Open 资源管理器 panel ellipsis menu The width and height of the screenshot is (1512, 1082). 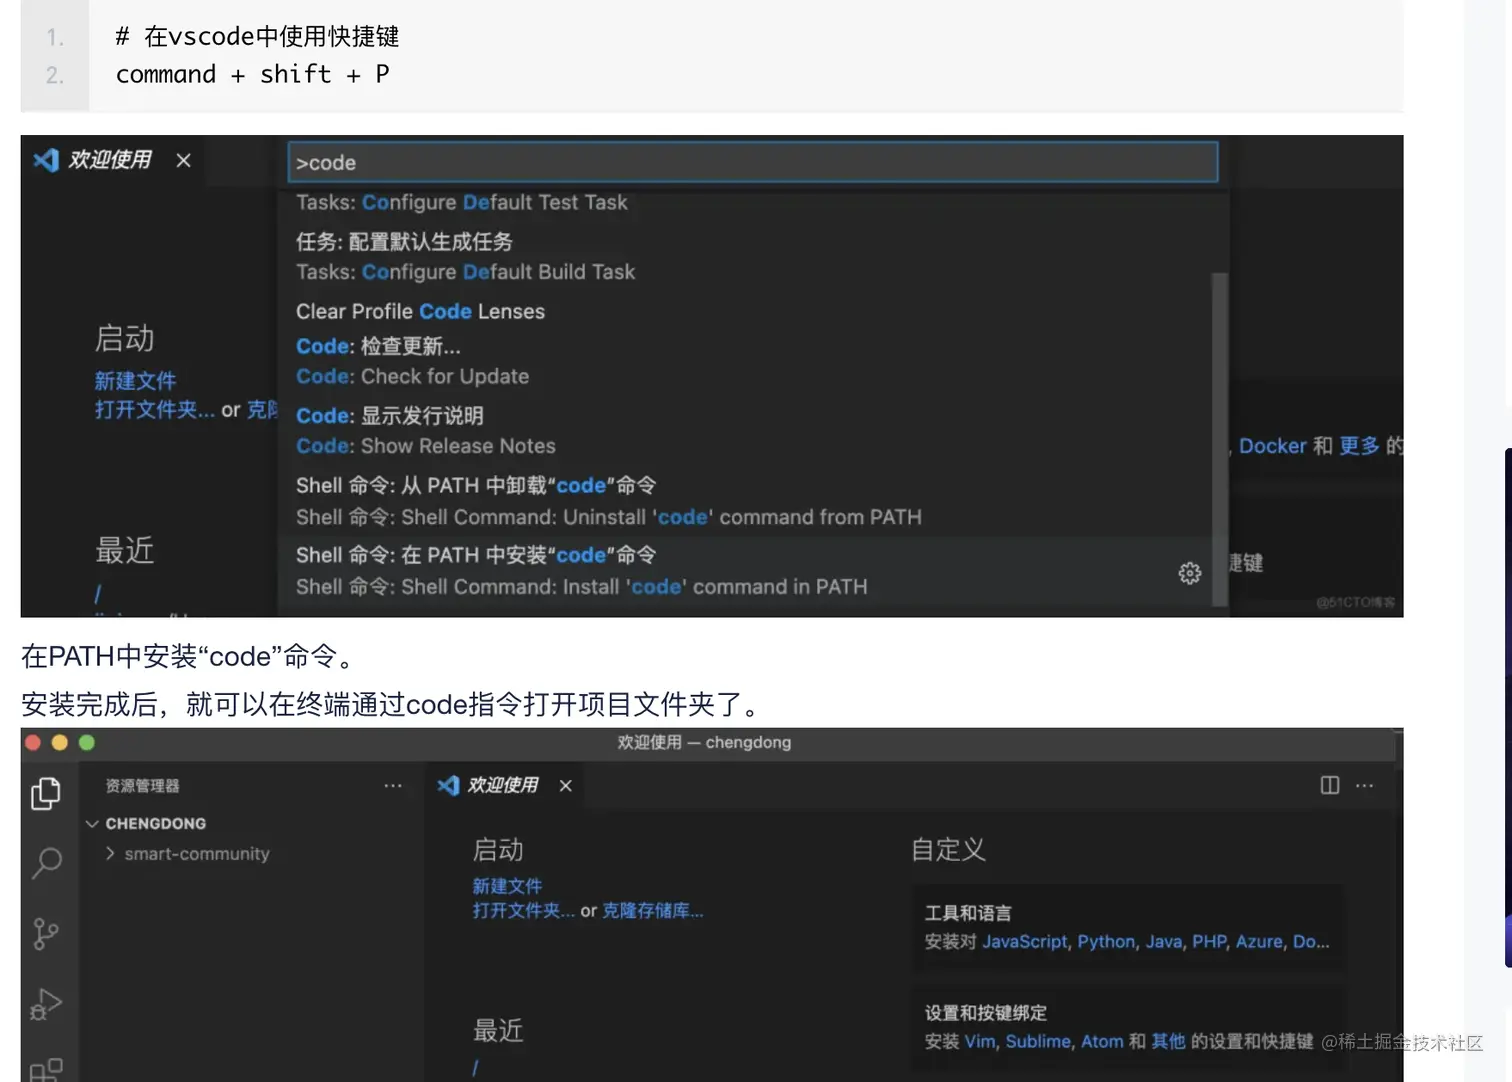[393, 785]
